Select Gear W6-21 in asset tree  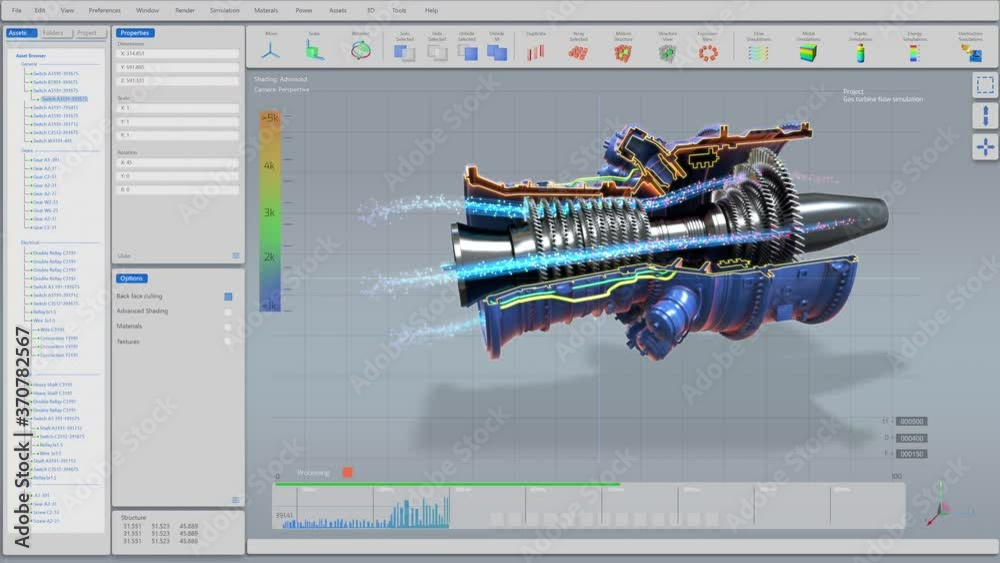pos(45,210)
